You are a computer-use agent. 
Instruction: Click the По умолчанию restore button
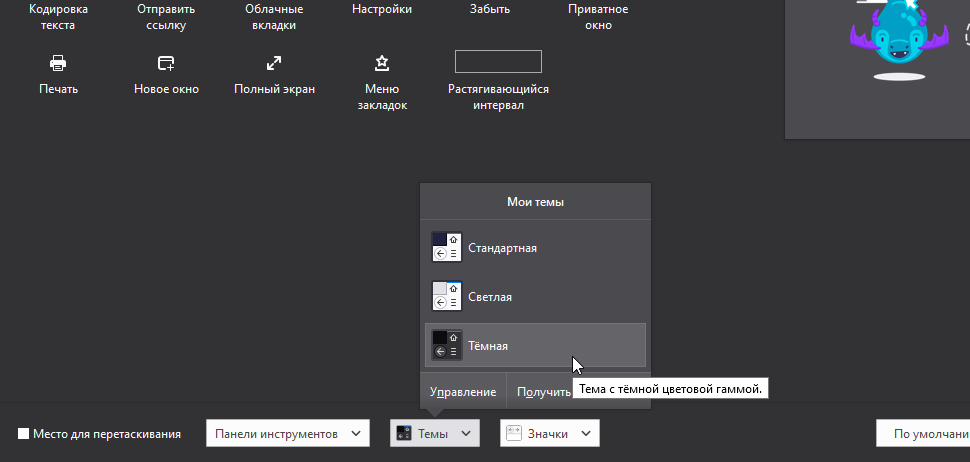[x=923, y=434]
